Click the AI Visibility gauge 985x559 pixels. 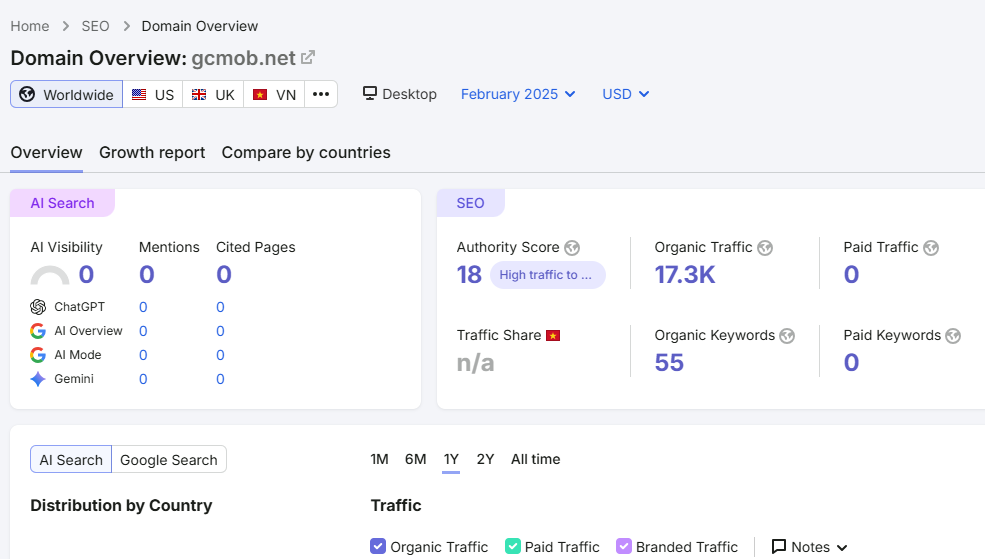(x=50, y=275)
